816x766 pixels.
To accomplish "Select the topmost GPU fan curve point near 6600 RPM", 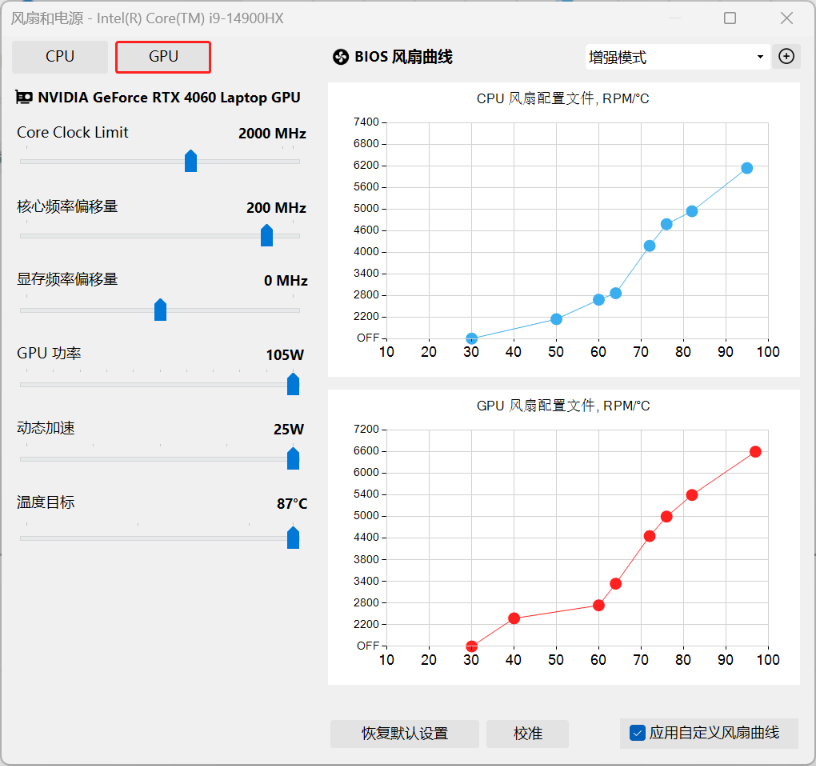I will 756,452.
